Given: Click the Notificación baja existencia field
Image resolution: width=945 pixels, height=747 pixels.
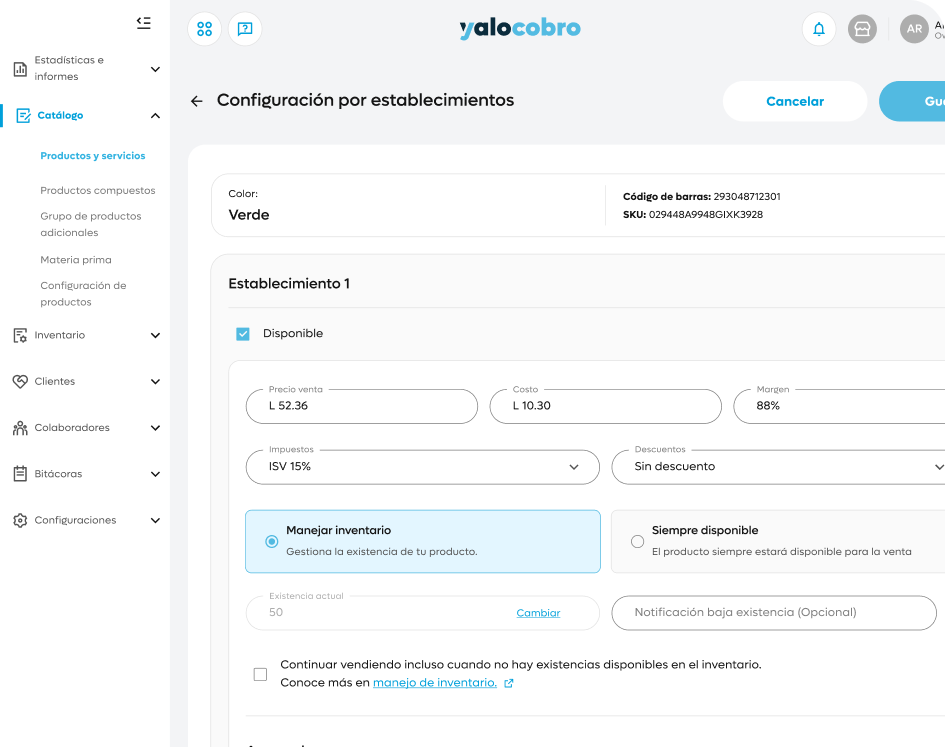Looking at the screenshot, I should (x=774, y=613).
